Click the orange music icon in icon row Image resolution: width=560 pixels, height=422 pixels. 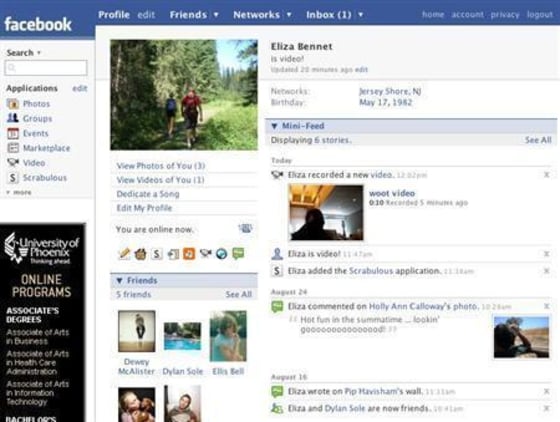click(x=189, y=254)
